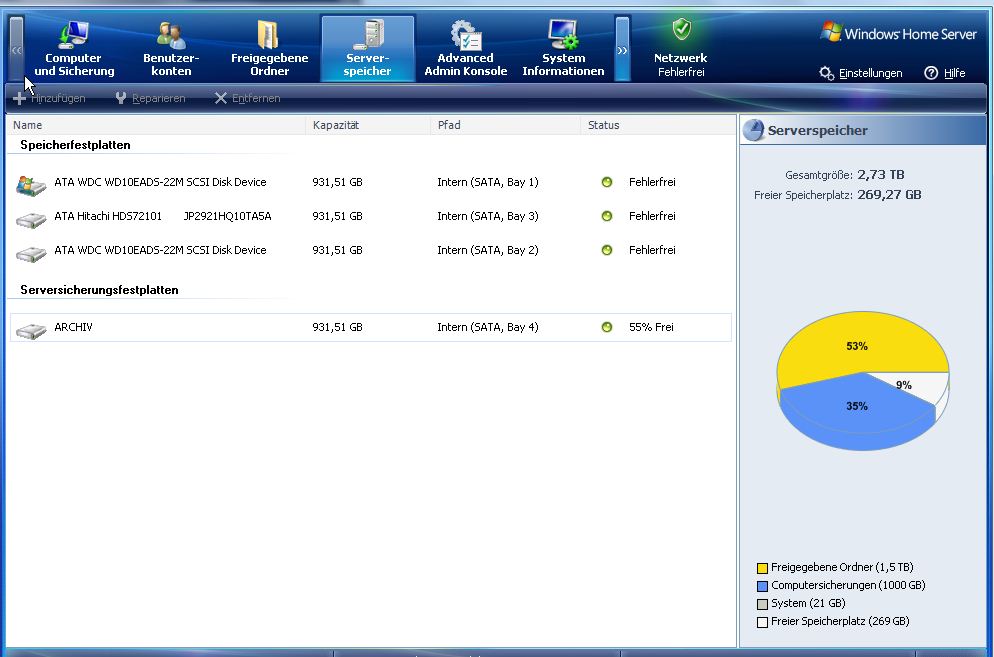Sort by Kapazität column header
This screenshot has width=994, height=657.
[368, 125]
